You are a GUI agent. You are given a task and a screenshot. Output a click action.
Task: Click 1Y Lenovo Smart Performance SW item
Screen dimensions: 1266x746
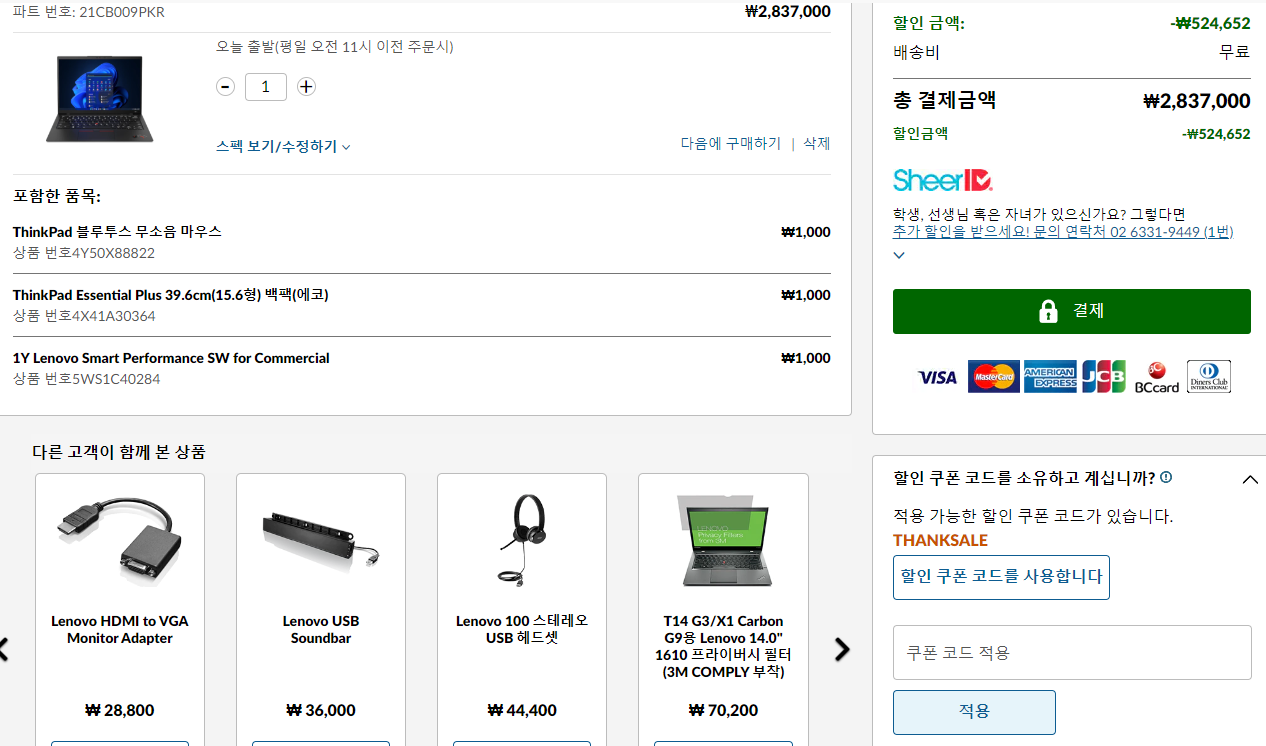coord(171,358)
